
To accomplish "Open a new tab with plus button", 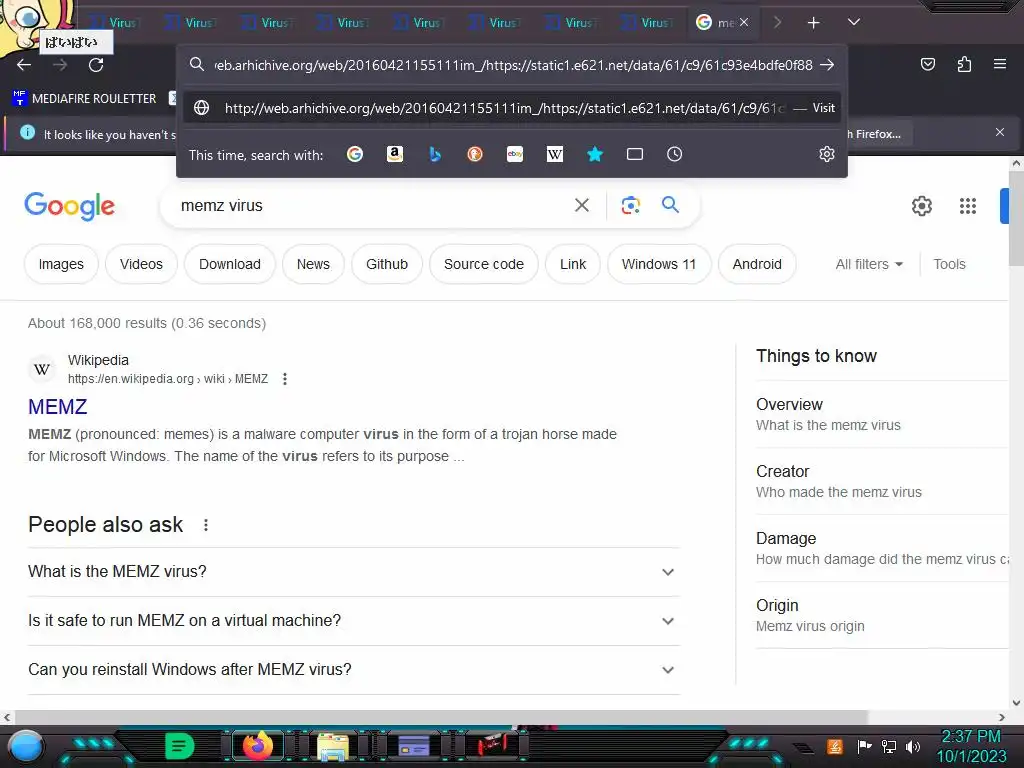I will [814, 23].
